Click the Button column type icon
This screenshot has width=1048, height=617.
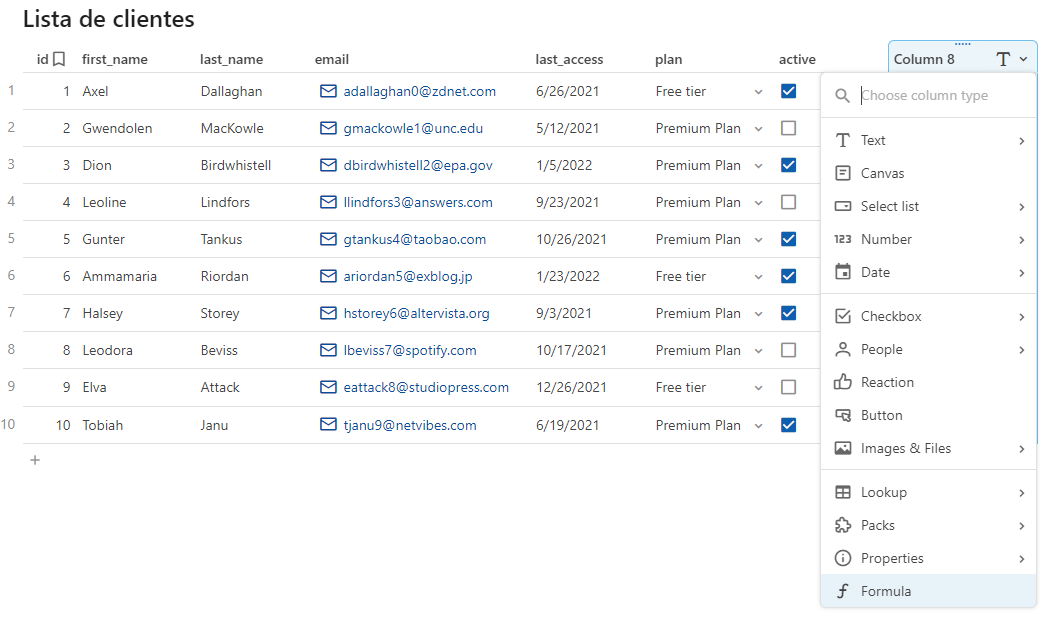(843, 415)
